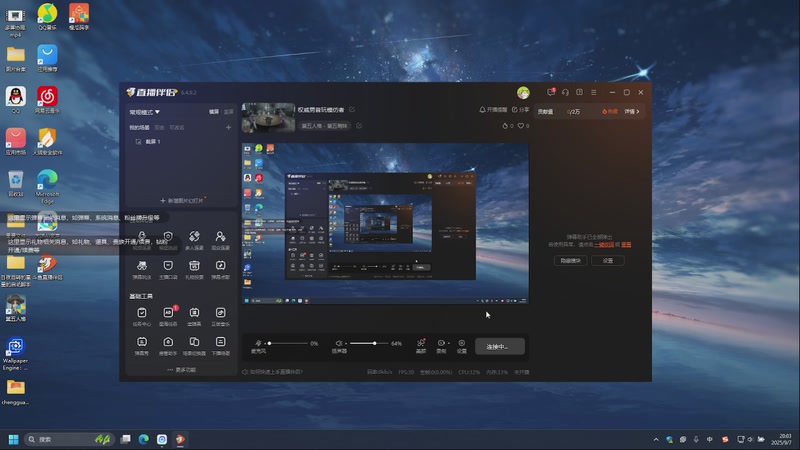Open the 任务中心 task center tool
800x450 pixels.
(x=142, y=316)
